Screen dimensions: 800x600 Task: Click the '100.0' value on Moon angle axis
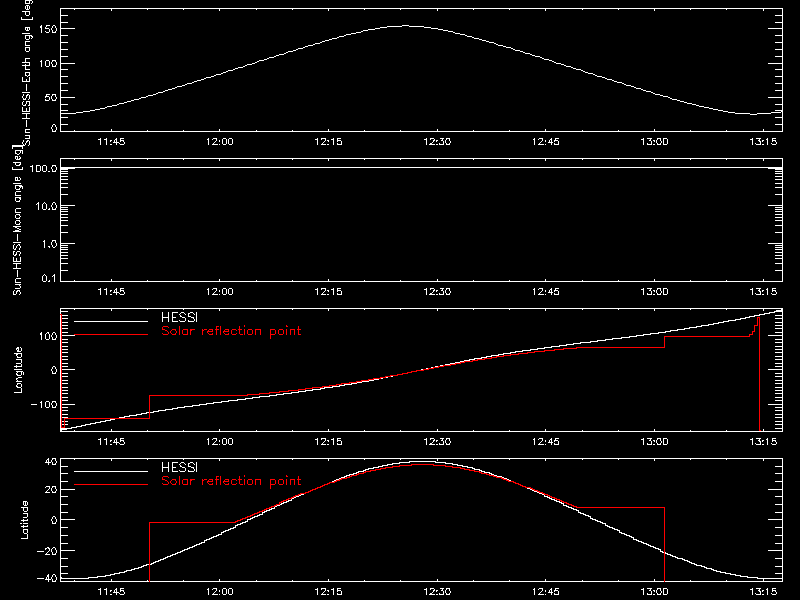pos(44,168)
